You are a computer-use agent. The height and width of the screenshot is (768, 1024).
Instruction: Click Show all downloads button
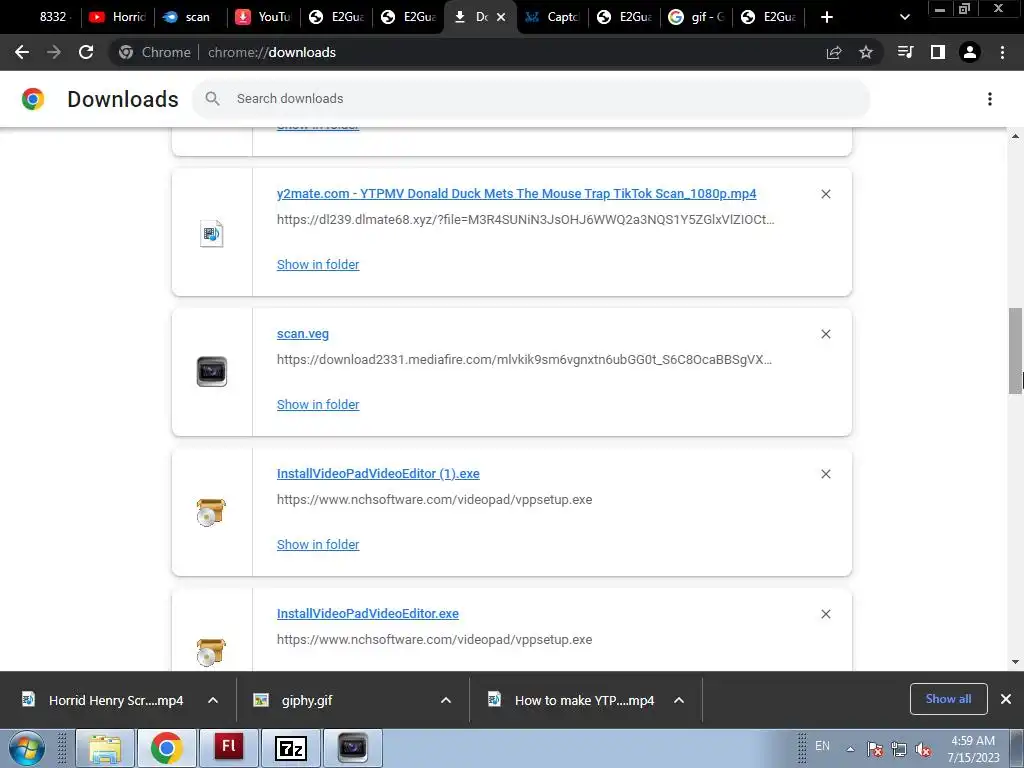pyautogui.click(x=948, y=699)
